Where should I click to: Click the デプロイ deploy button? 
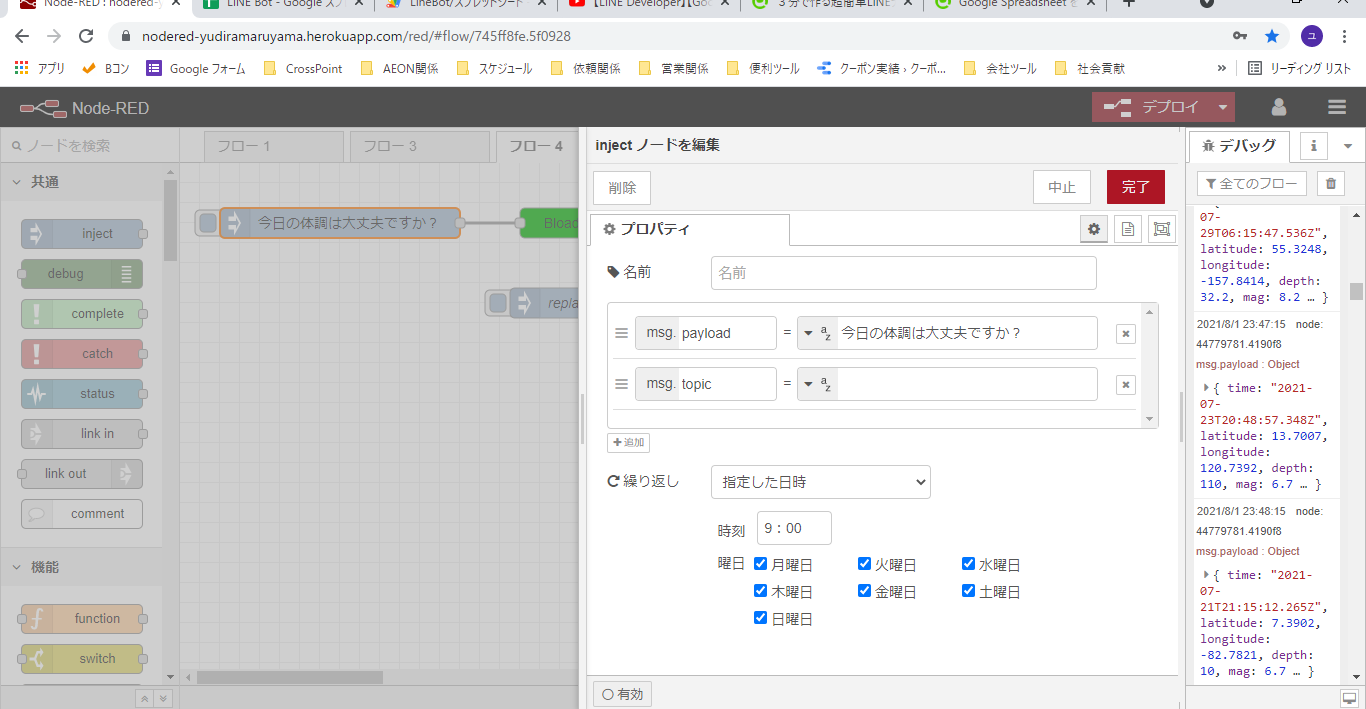click(1152, 107)
